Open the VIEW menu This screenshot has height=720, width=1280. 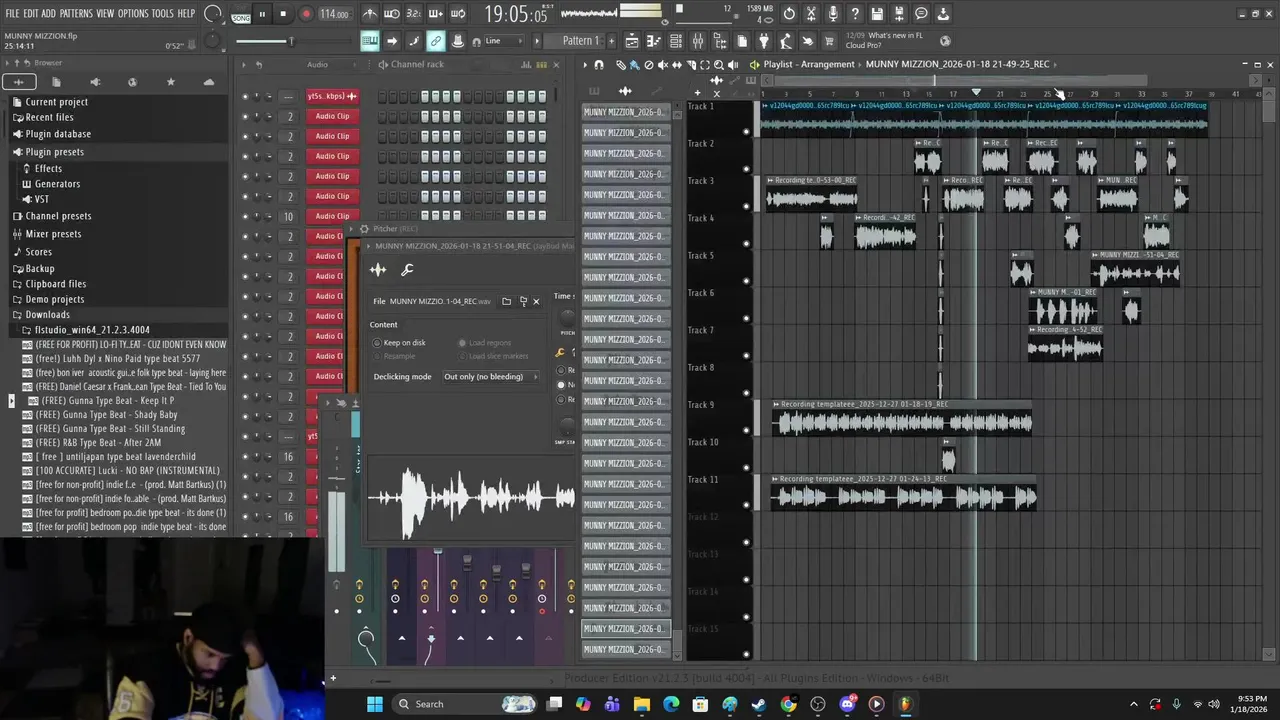point(105,14)
